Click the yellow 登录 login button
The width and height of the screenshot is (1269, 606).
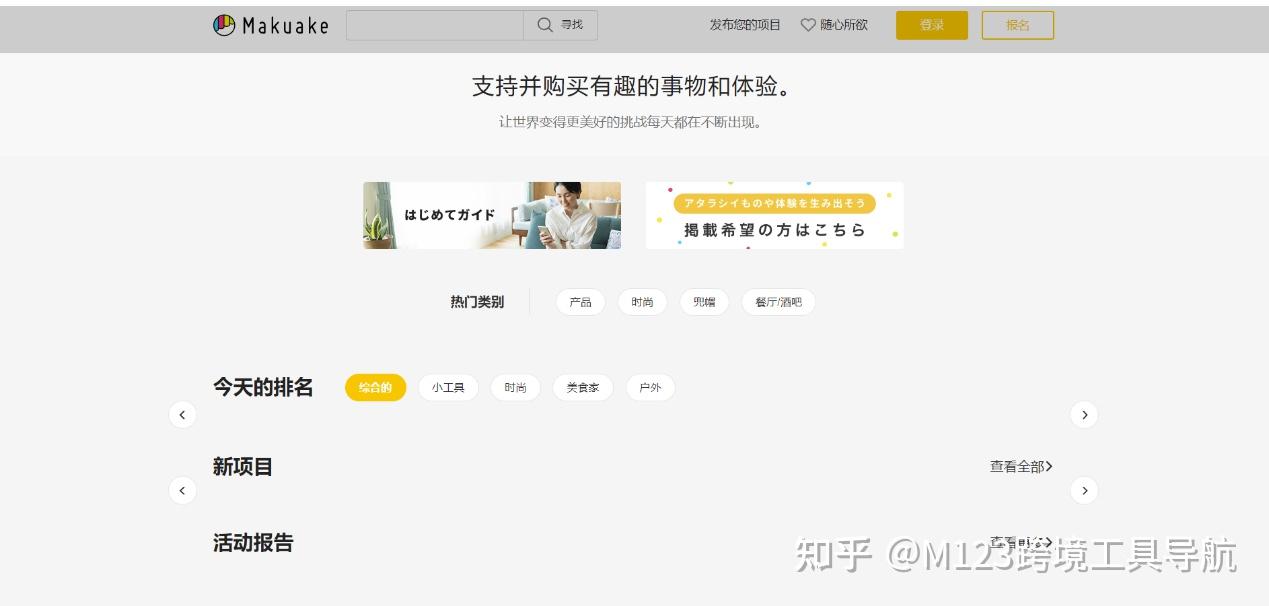(930, 25)
